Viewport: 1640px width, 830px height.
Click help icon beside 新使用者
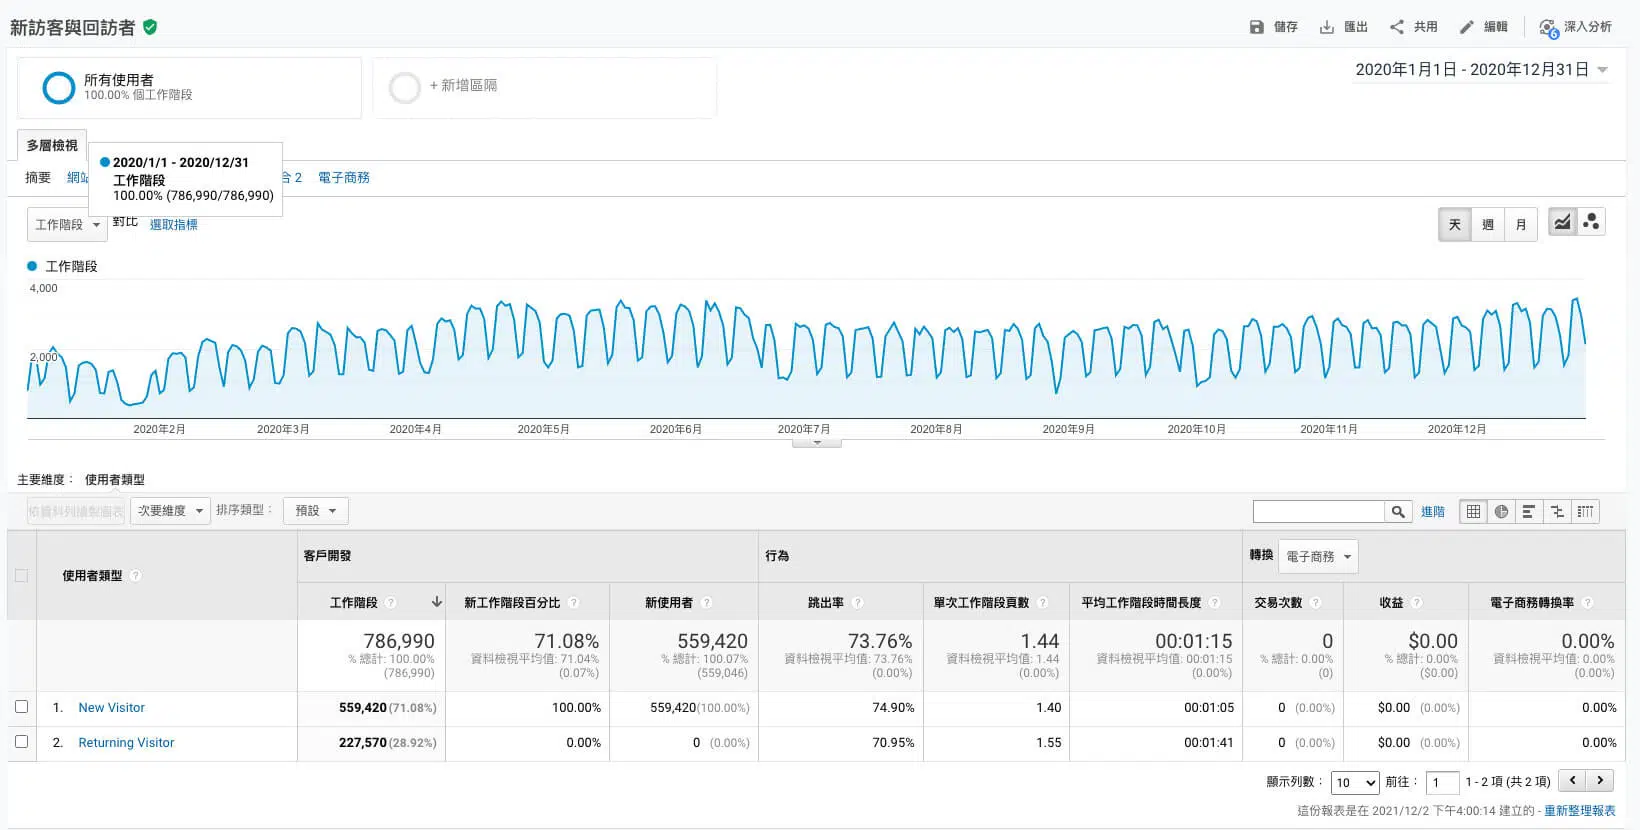707,603
